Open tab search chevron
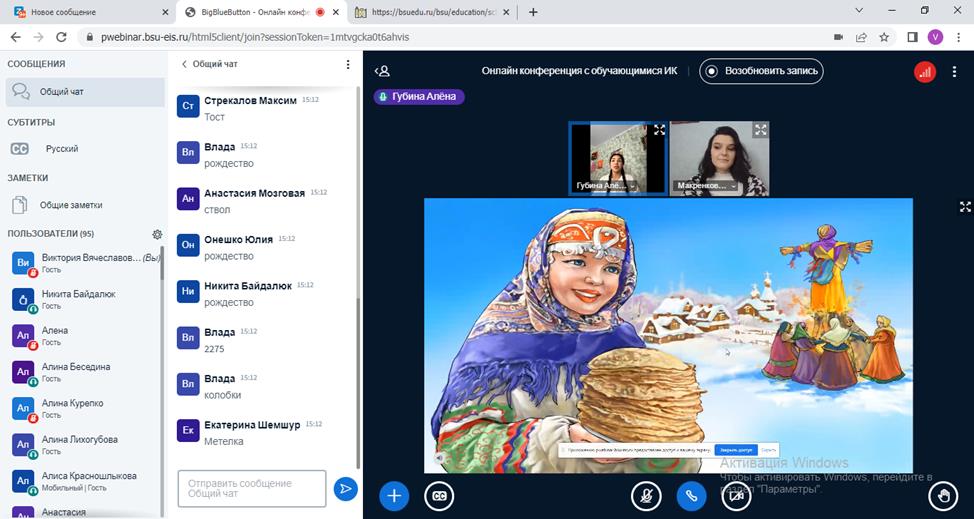 point(860,11)
